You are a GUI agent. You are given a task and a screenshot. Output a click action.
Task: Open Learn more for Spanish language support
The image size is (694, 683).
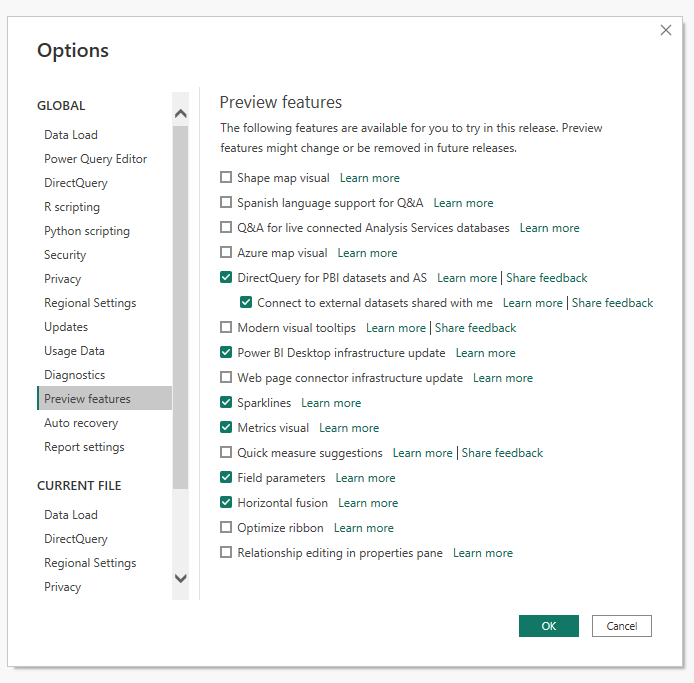(x=463, y=203)
